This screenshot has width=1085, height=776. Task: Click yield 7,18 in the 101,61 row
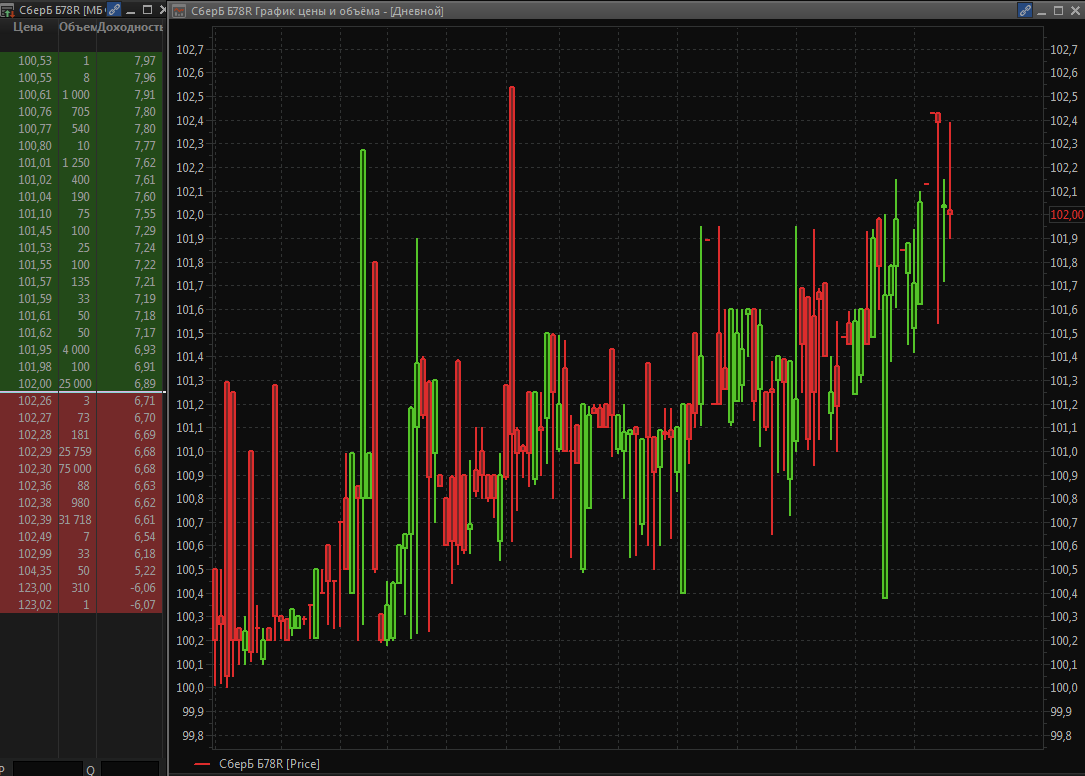[145, 316]
